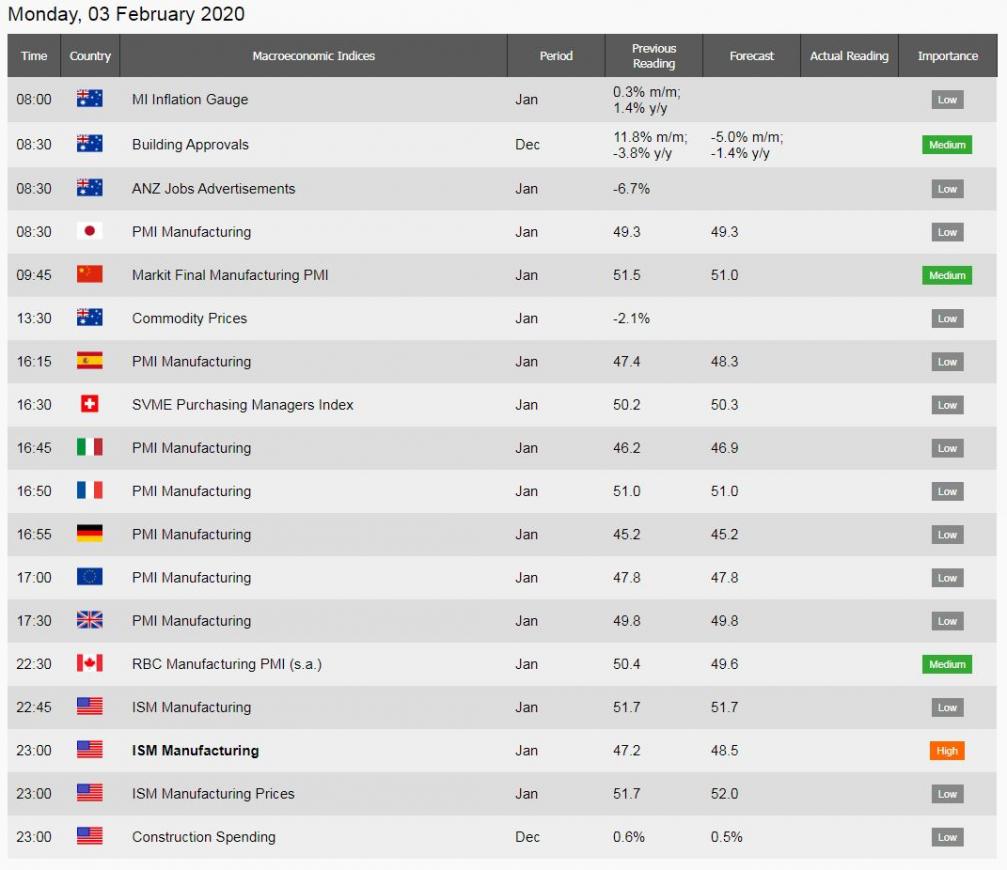Click the France flag icon

click(89, 491)
